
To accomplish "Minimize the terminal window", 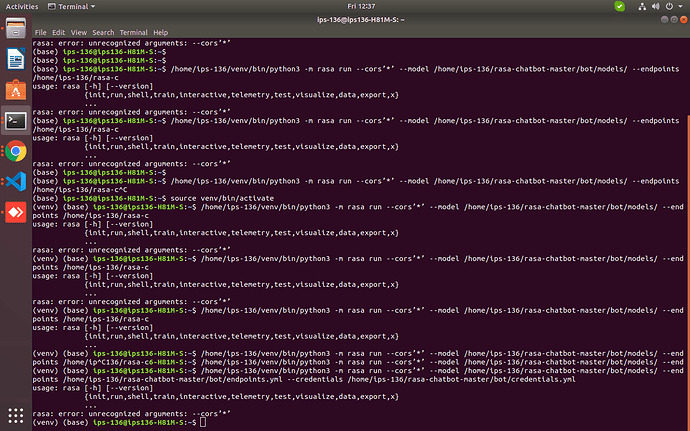I will [x=664, y=20].
